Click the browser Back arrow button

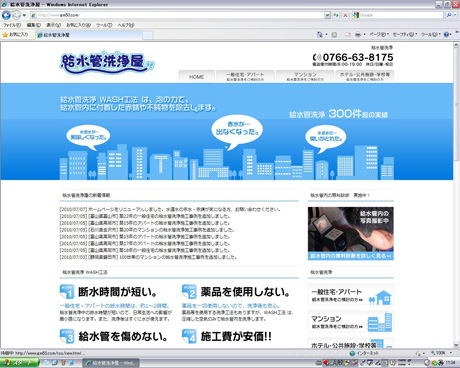click(x=6, y=15)
